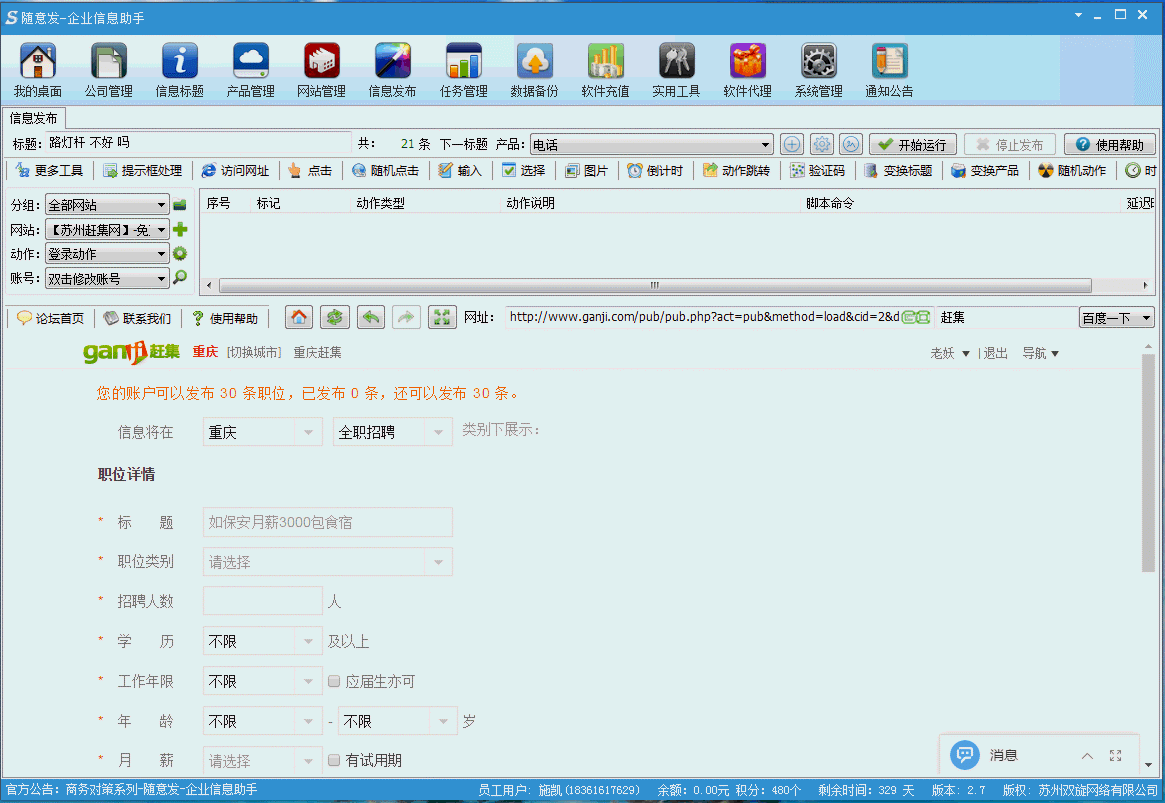Open 任务管理 chart icon

click(464, 70)
